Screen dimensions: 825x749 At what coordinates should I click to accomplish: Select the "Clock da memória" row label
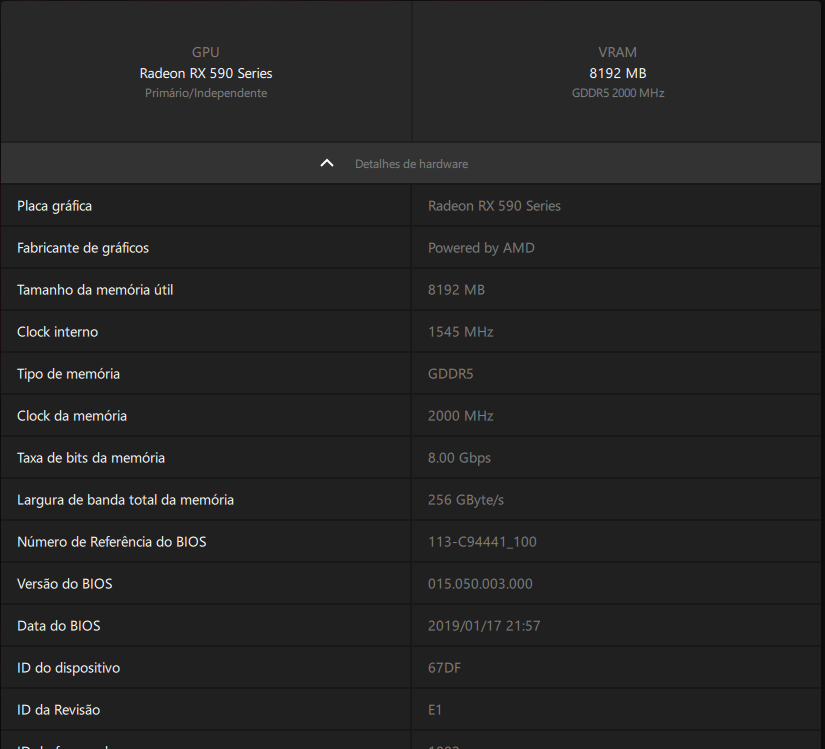72,416
